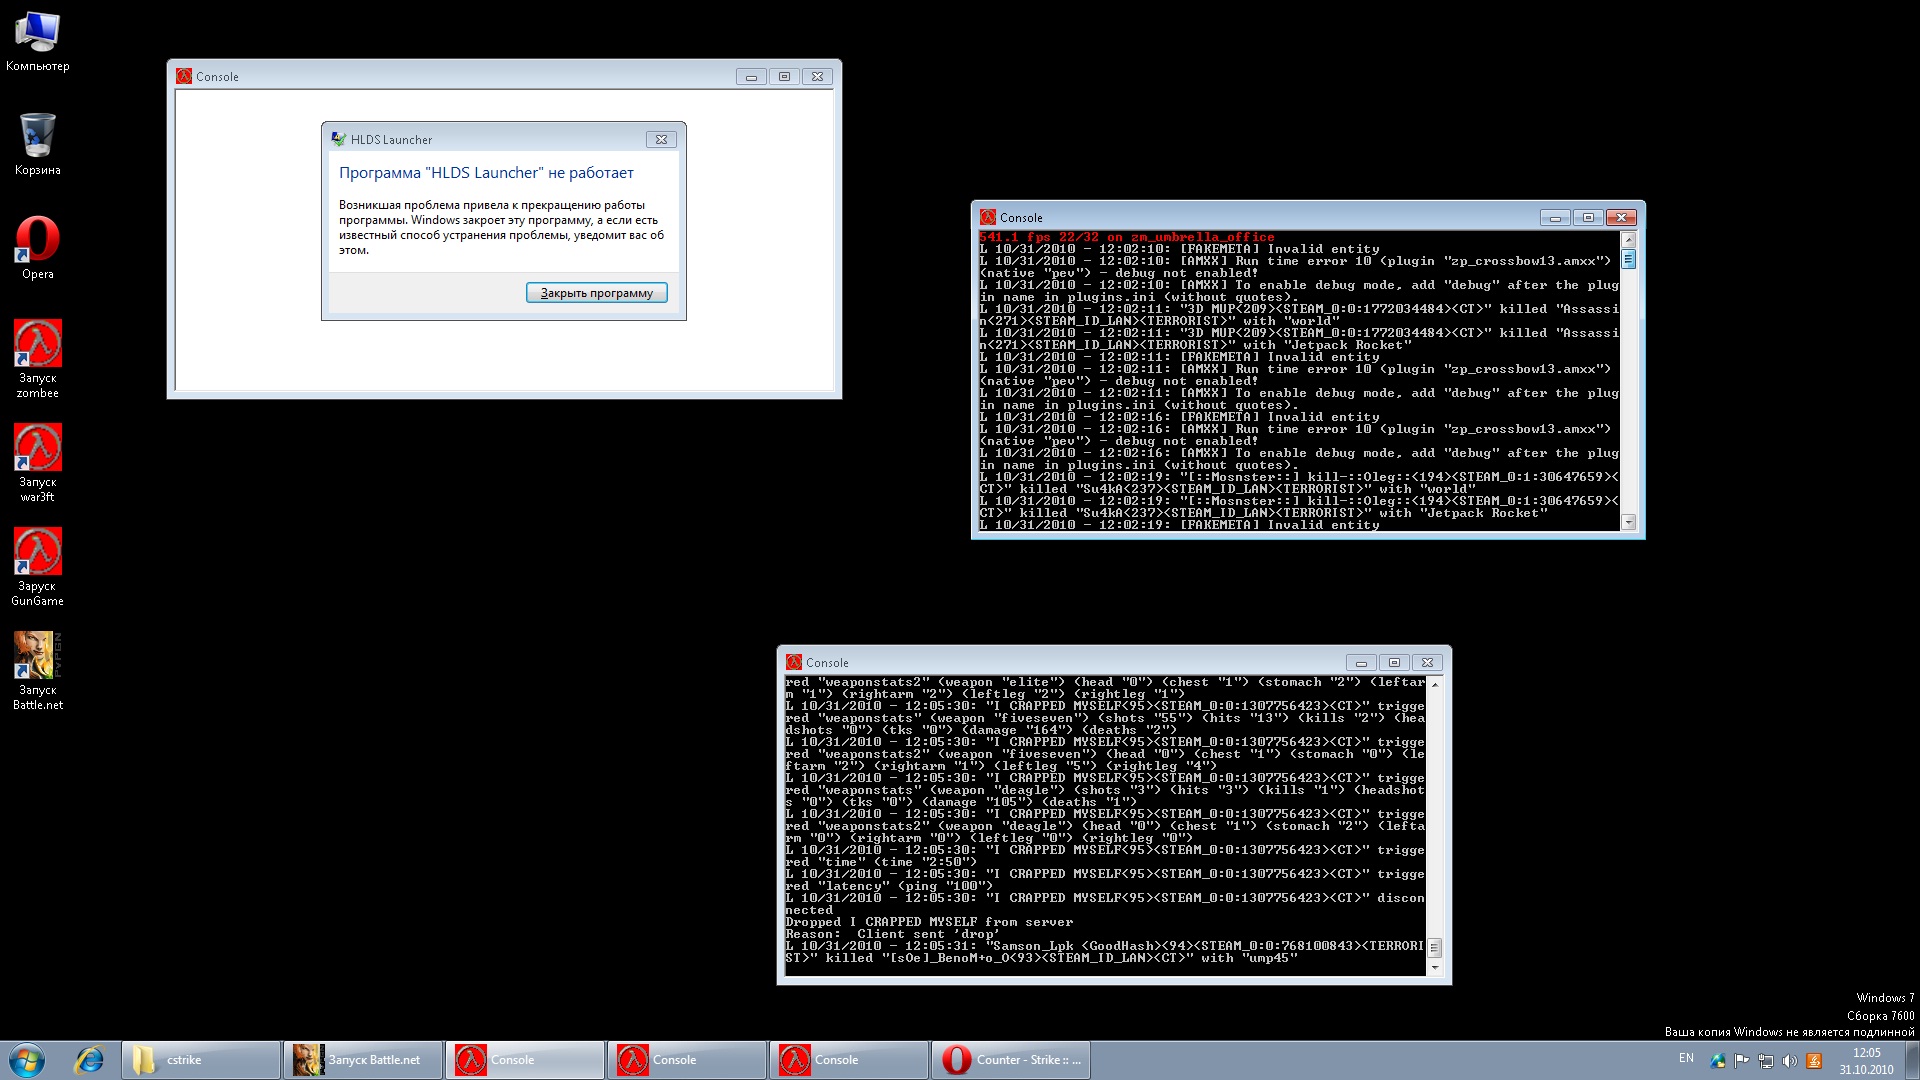The height and width of the screenshot is (1080, 1920).
Task: Click the 'Reason: Client sent drop' line
Action: [x=892, y=935]
